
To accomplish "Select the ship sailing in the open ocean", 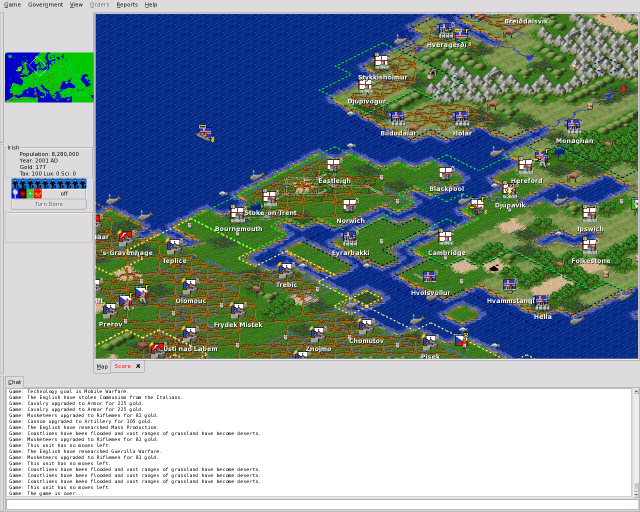I will tap(205, 133).
